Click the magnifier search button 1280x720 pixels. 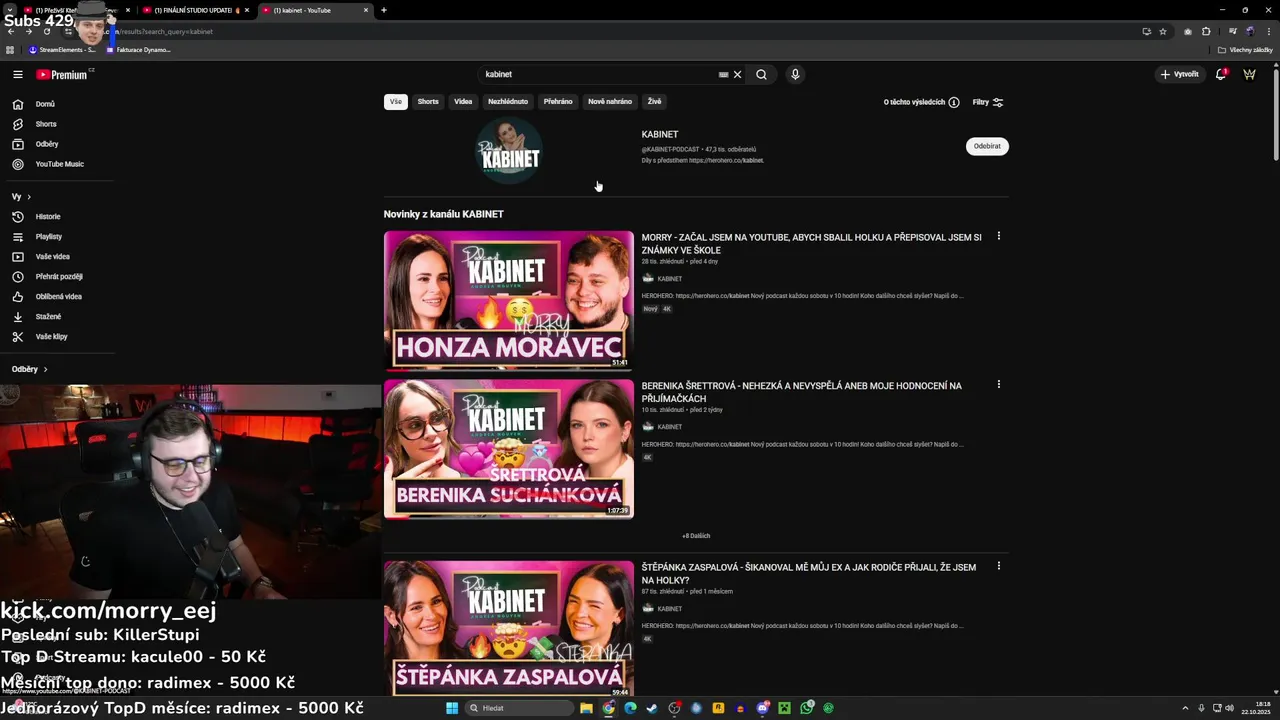[761, 74]
